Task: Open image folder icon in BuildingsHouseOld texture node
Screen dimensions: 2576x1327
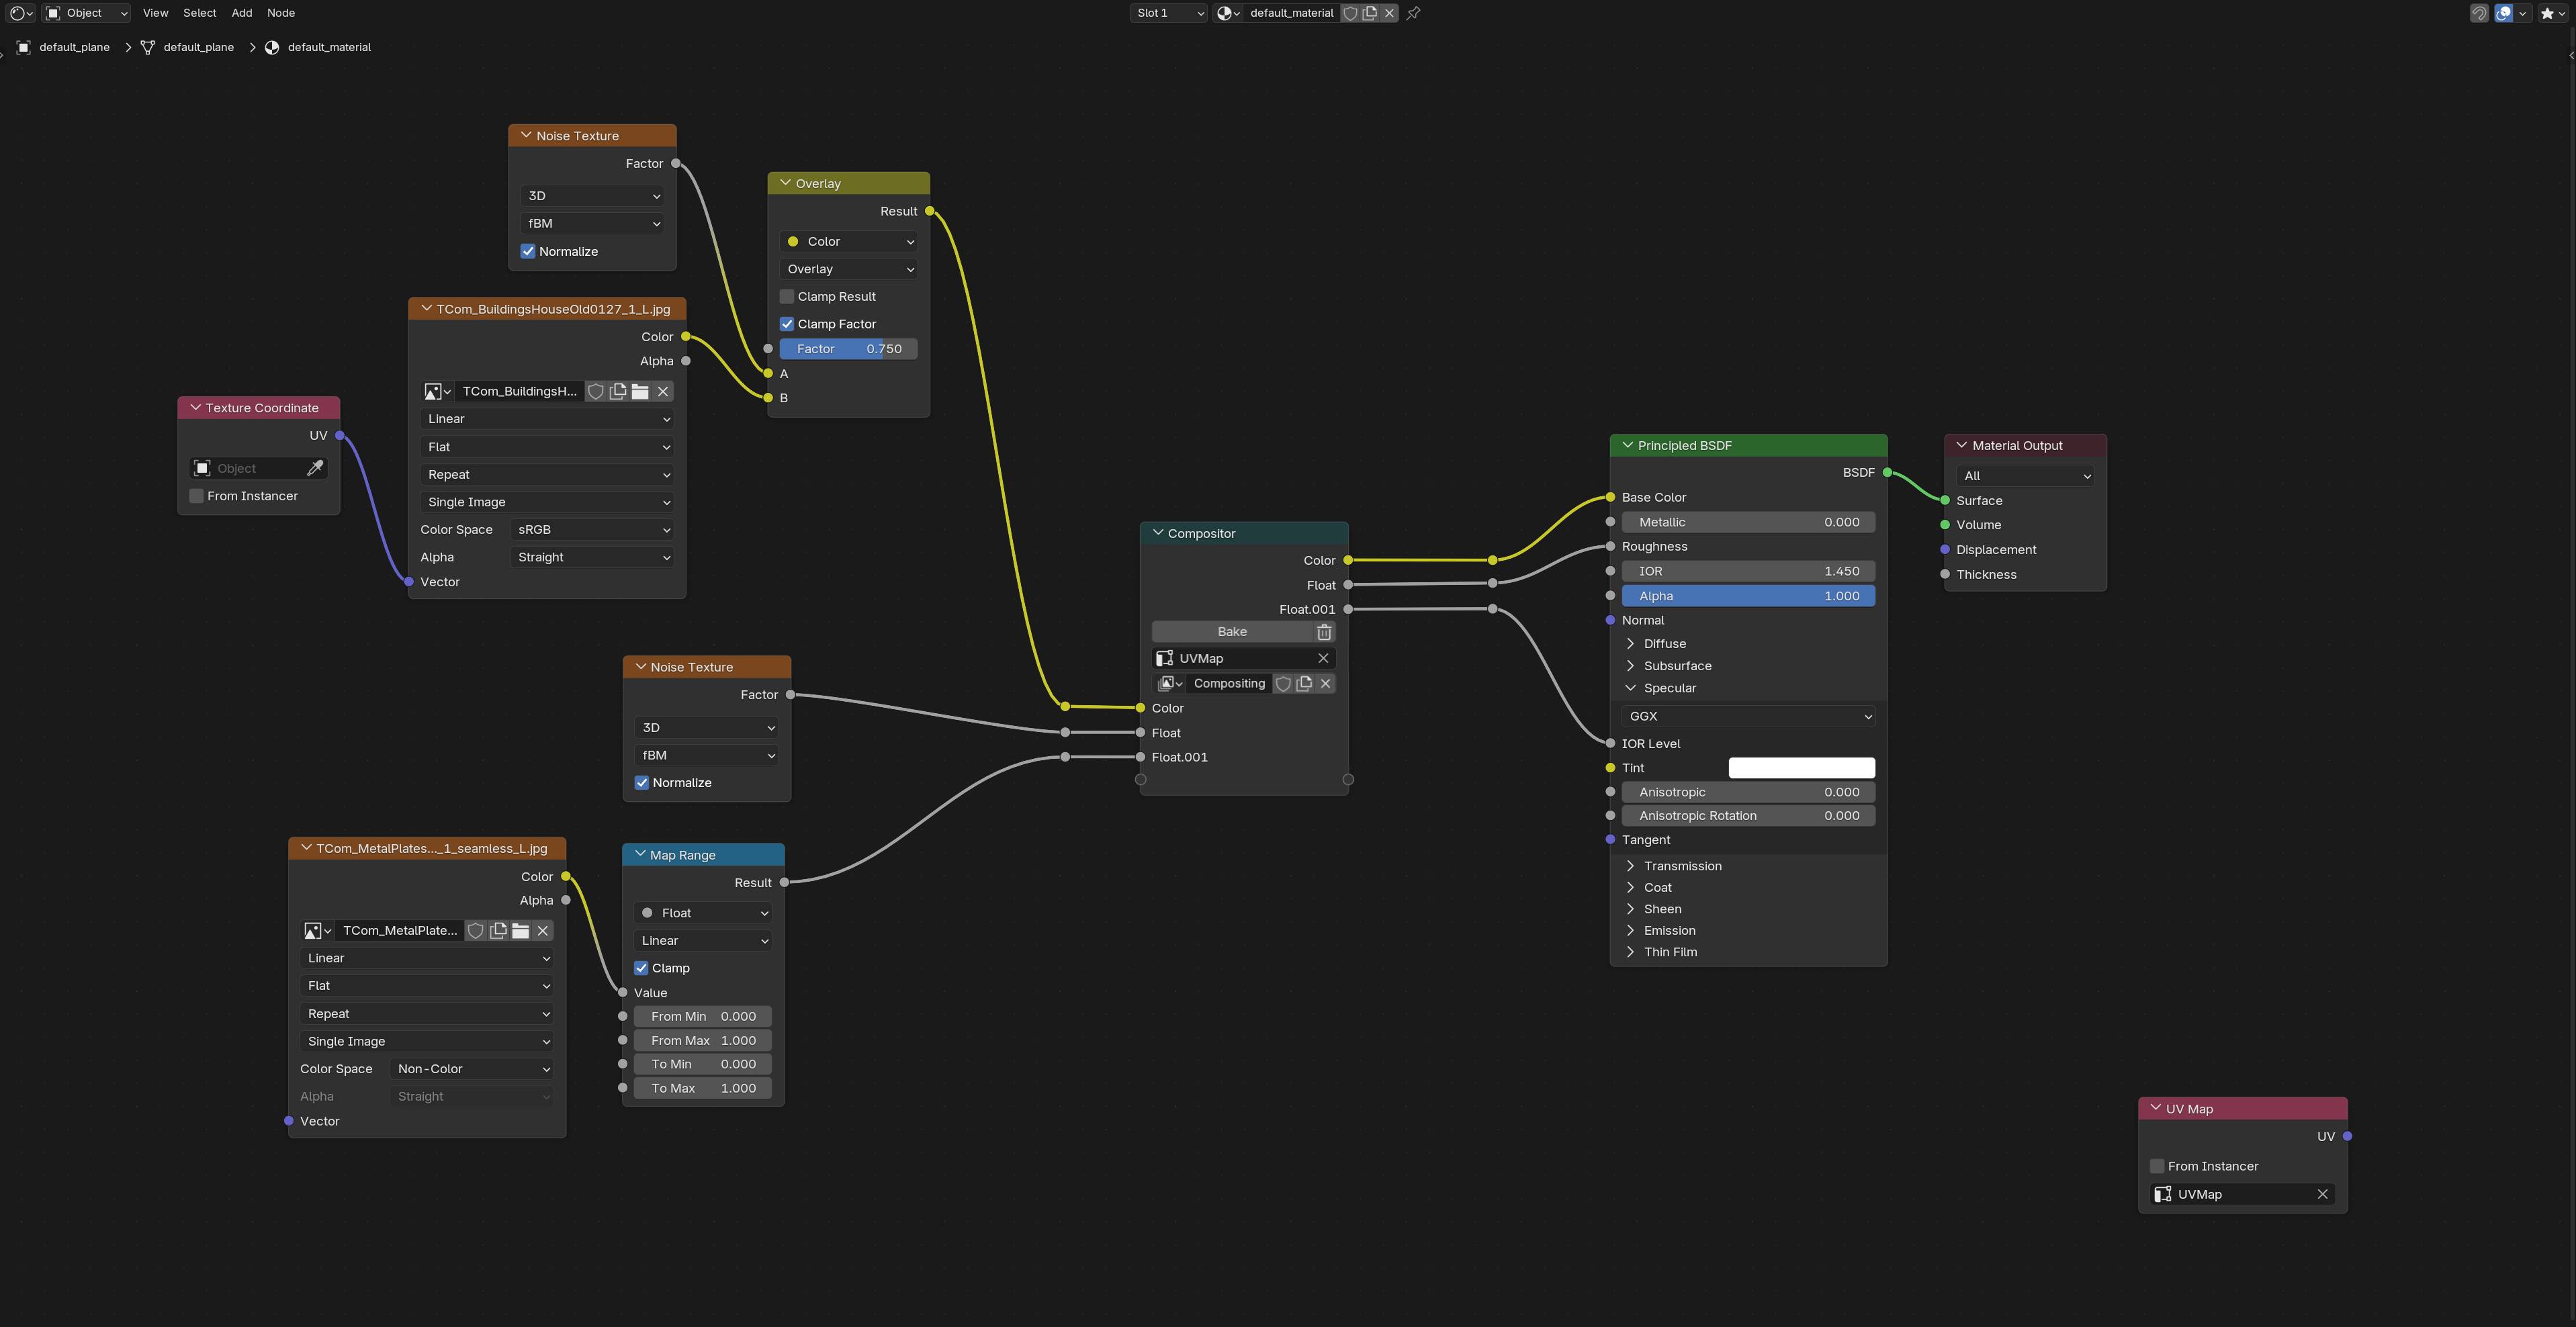Action: tap(640, 391)
